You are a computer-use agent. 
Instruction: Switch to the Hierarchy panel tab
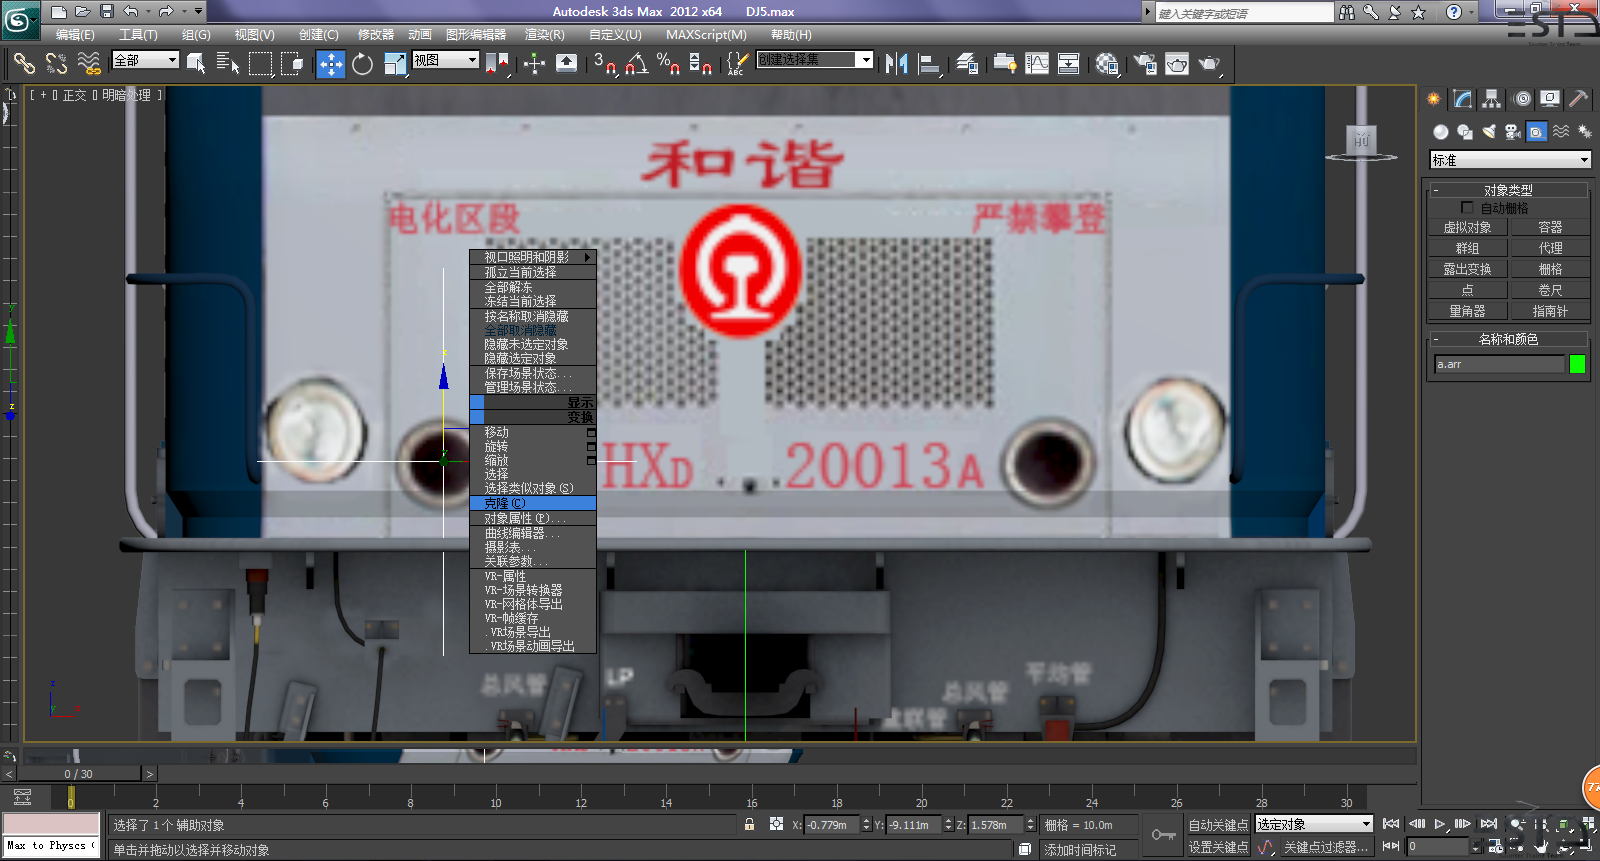pos(1492,99)
